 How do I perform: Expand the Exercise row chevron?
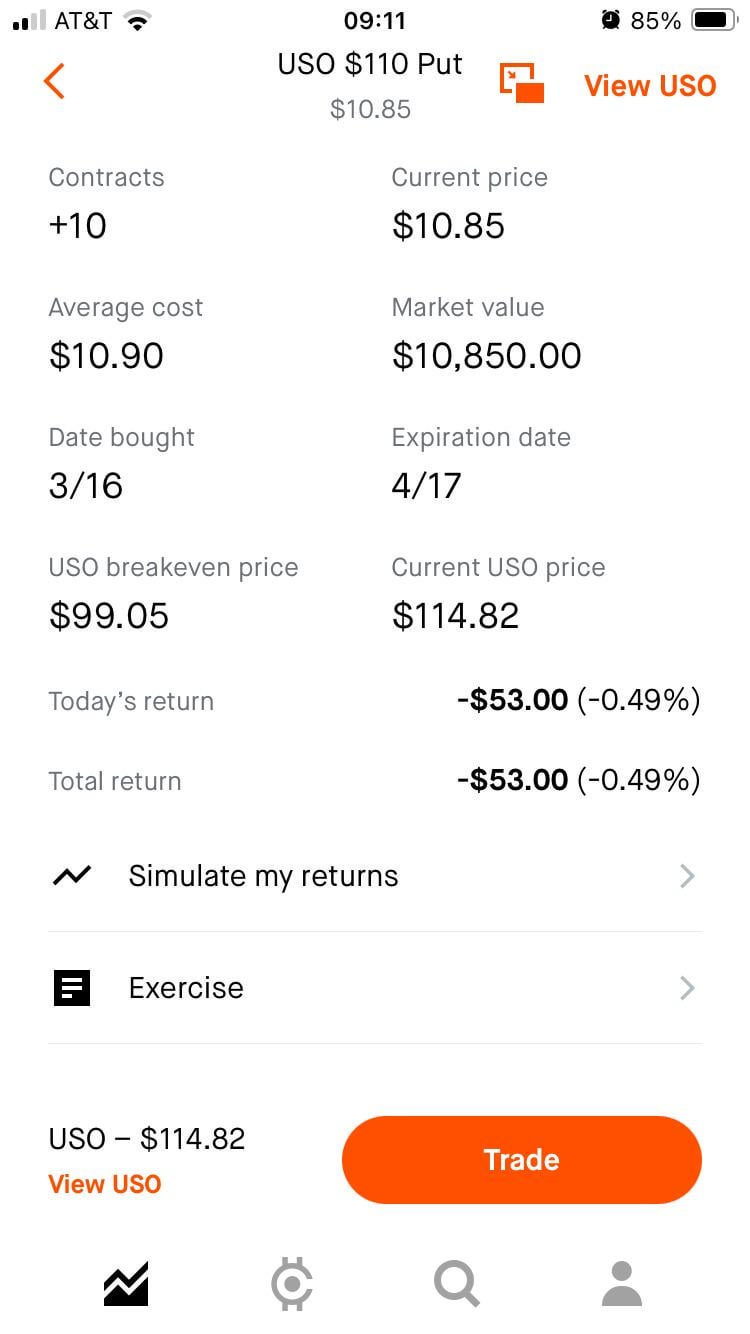tap(687, 988)
